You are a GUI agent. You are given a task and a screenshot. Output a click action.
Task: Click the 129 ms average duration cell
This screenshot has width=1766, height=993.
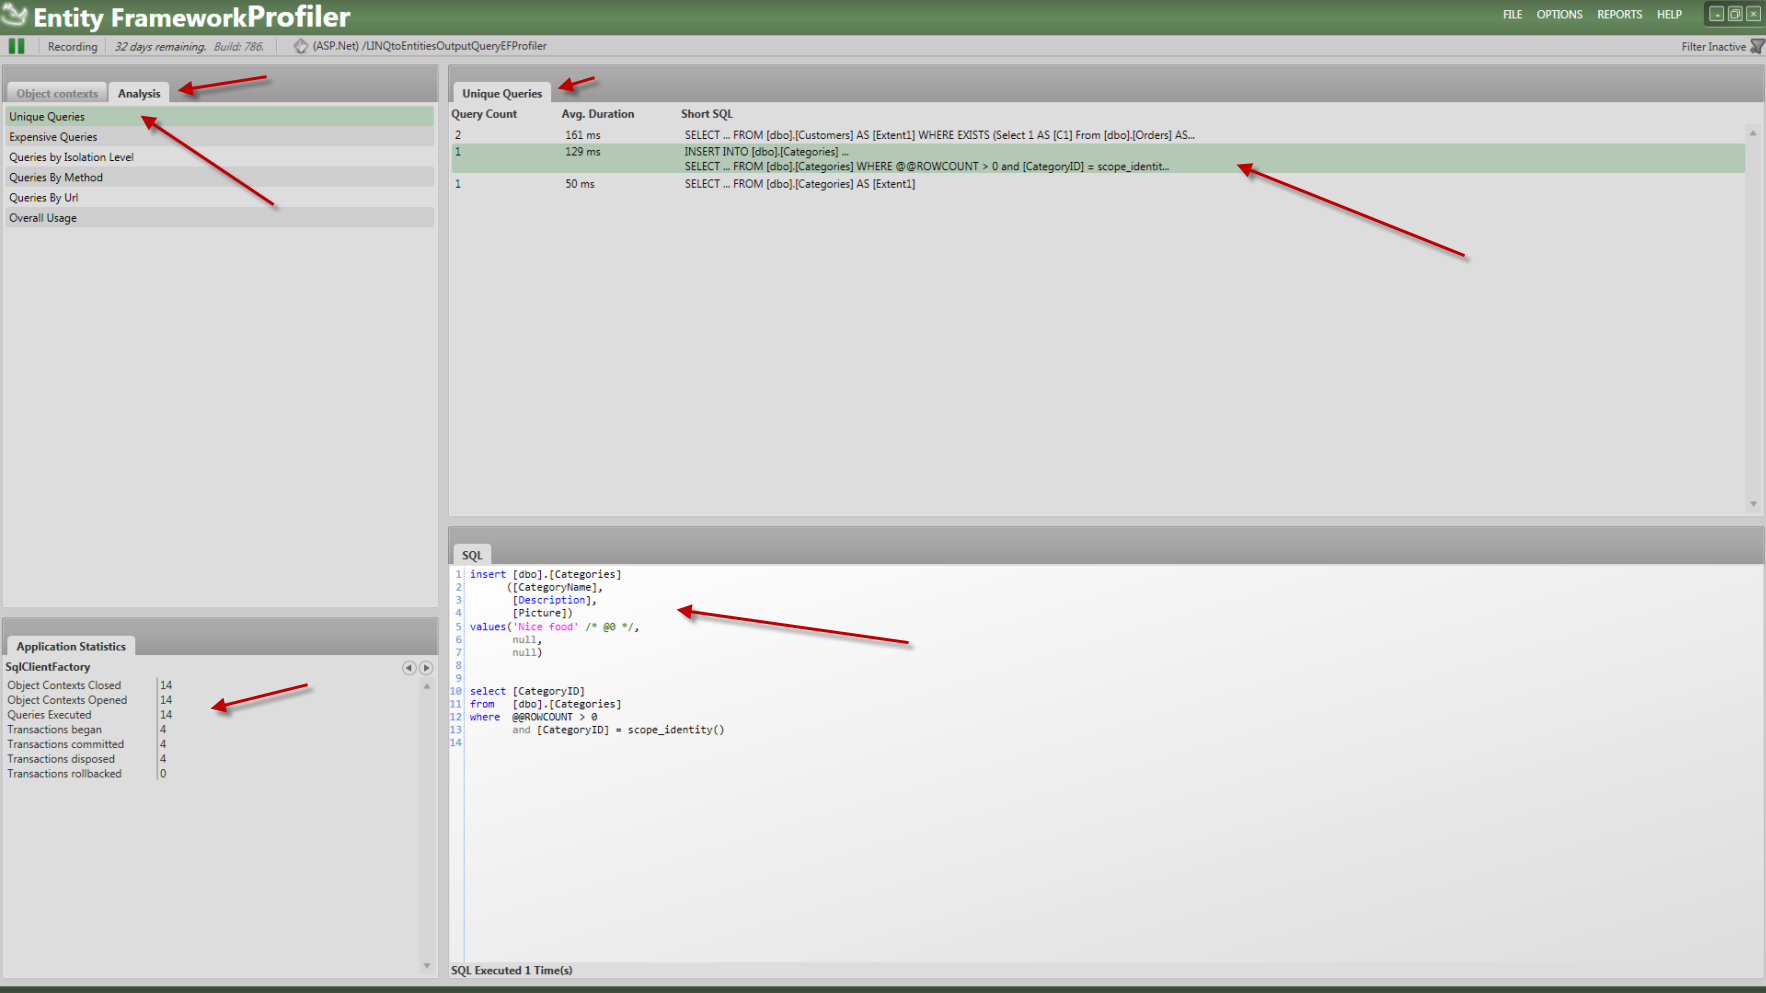582,152
